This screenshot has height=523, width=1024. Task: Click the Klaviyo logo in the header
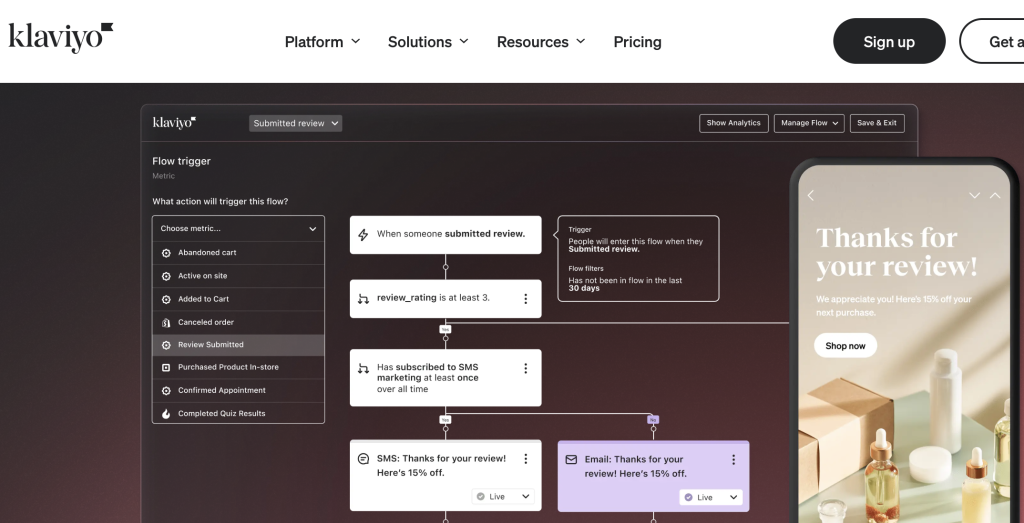pyautogui.click(x=61, y=37)
